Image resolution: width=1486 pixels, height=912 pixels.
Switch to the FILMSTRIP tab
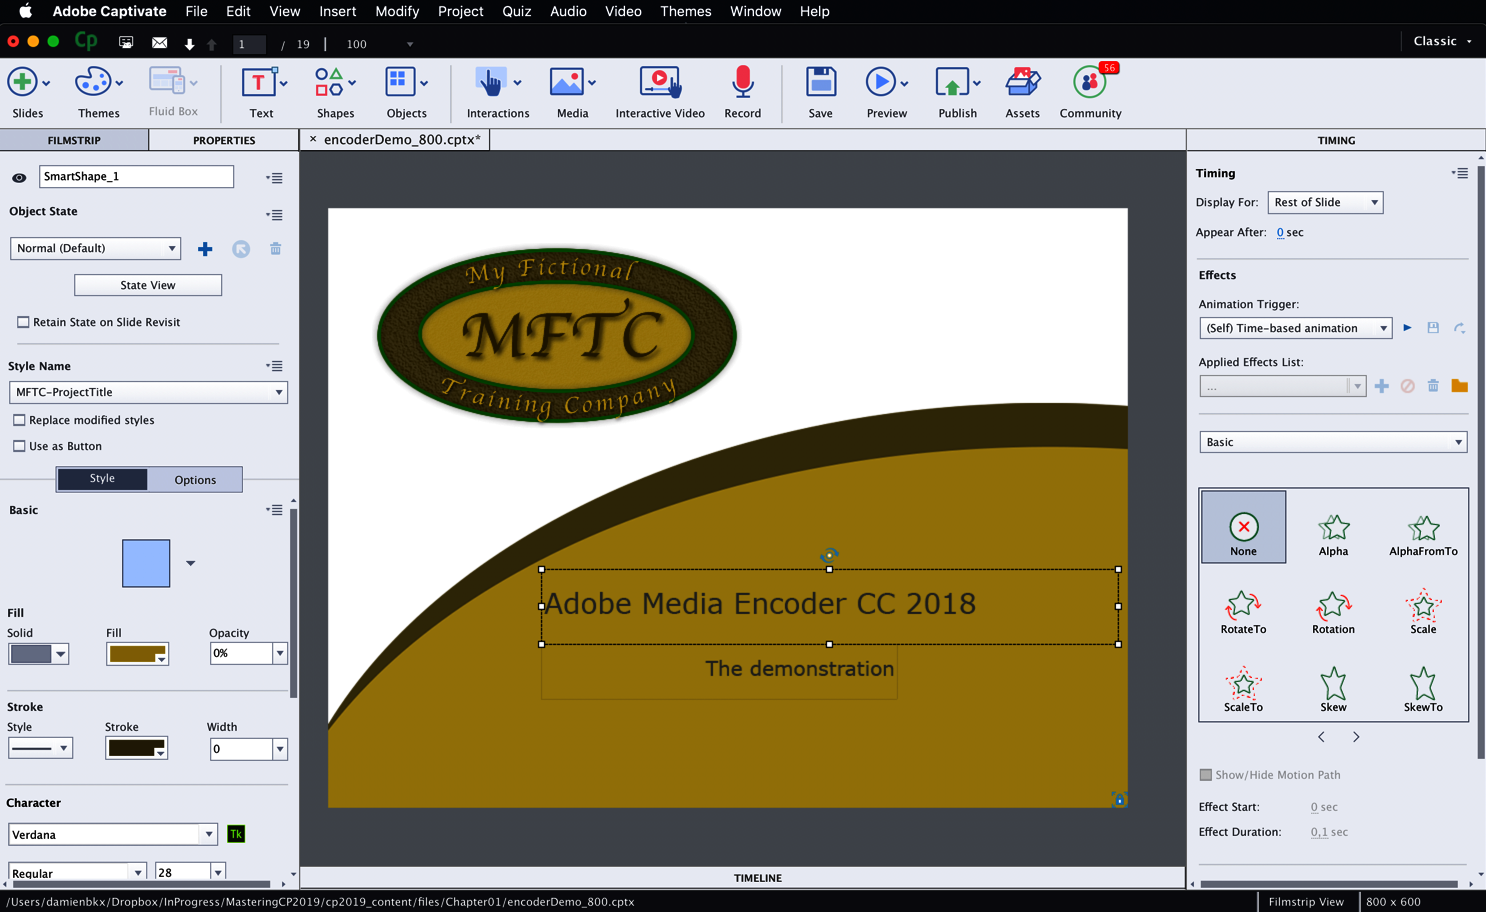click(x=74, y=140)
